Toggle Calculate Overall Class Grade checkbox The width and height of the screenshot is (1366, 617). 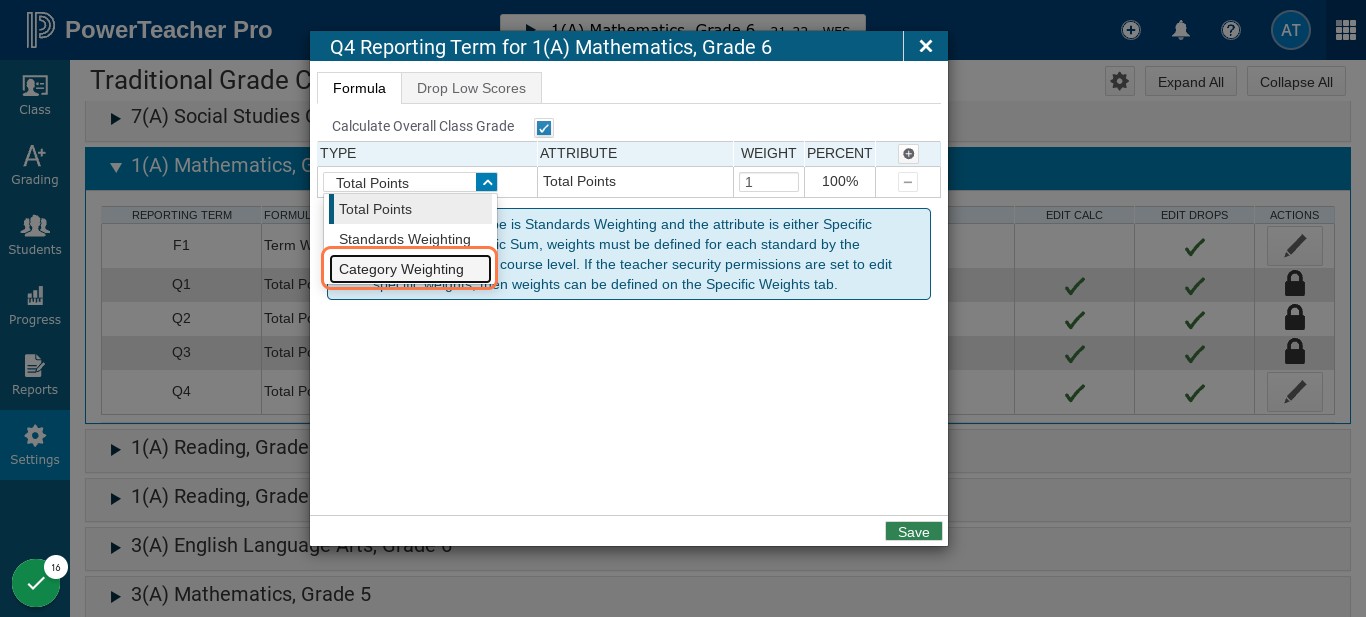click(544, 128)
